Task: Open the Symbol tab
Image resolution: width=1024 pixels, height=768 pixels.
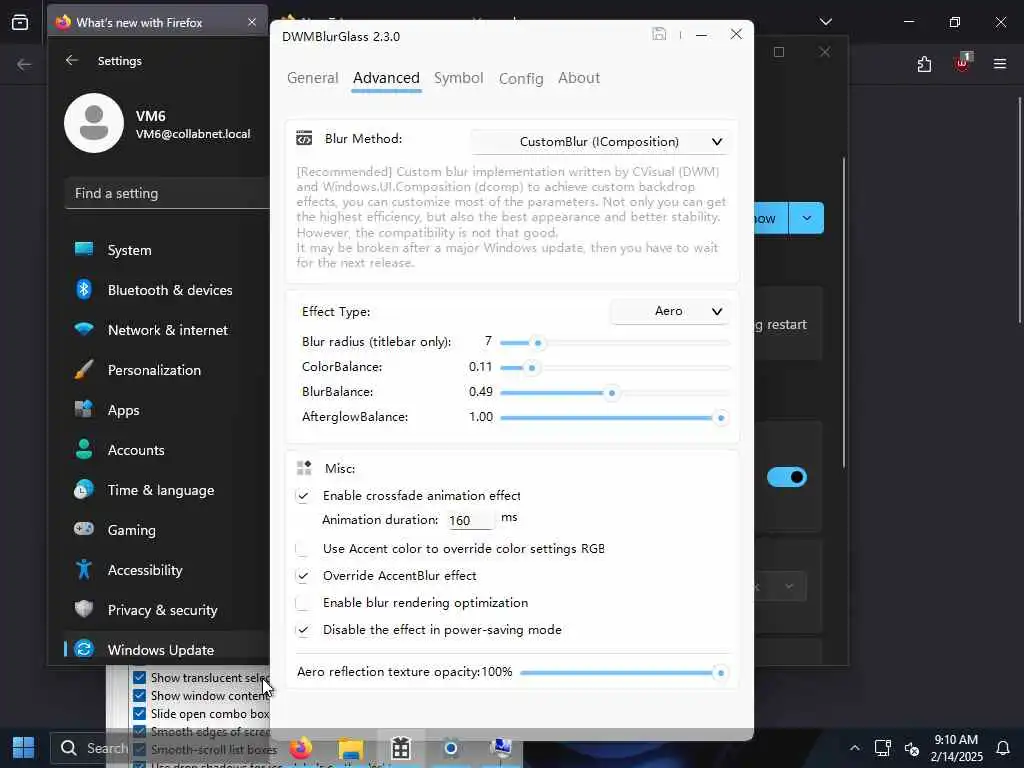Action: click(458, 78)
